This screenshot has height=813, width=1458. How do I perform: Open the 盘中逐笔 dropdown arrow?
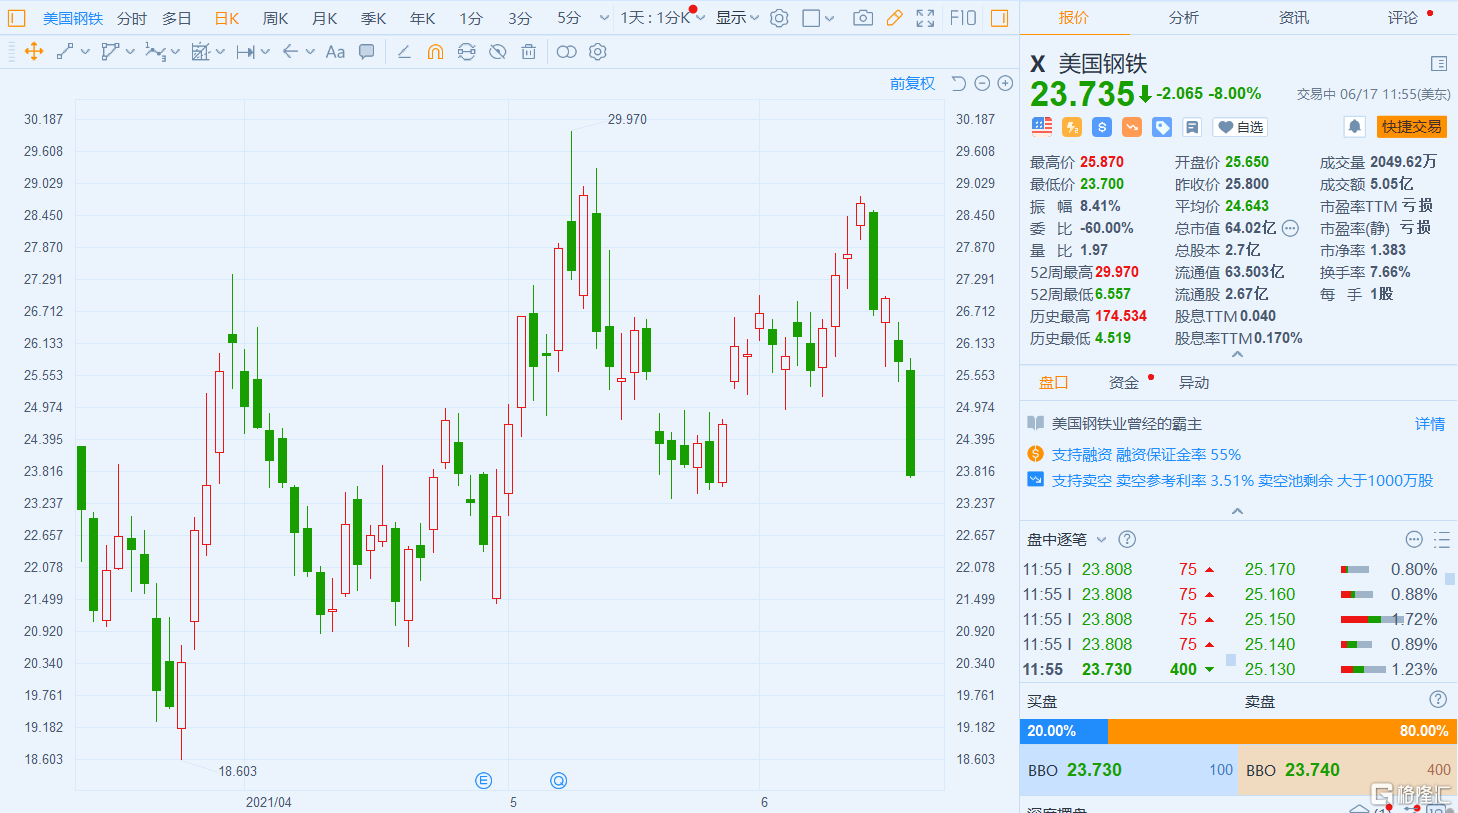pos(1101,540)
